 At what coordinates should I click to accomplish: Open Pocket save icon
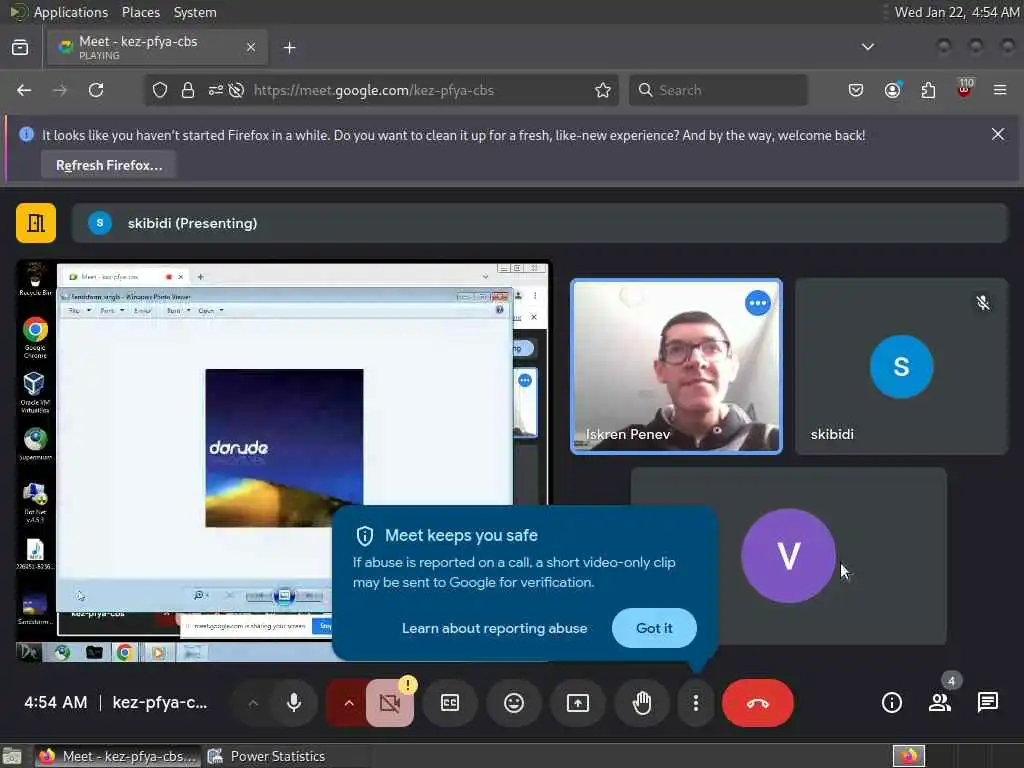(856, 90)
